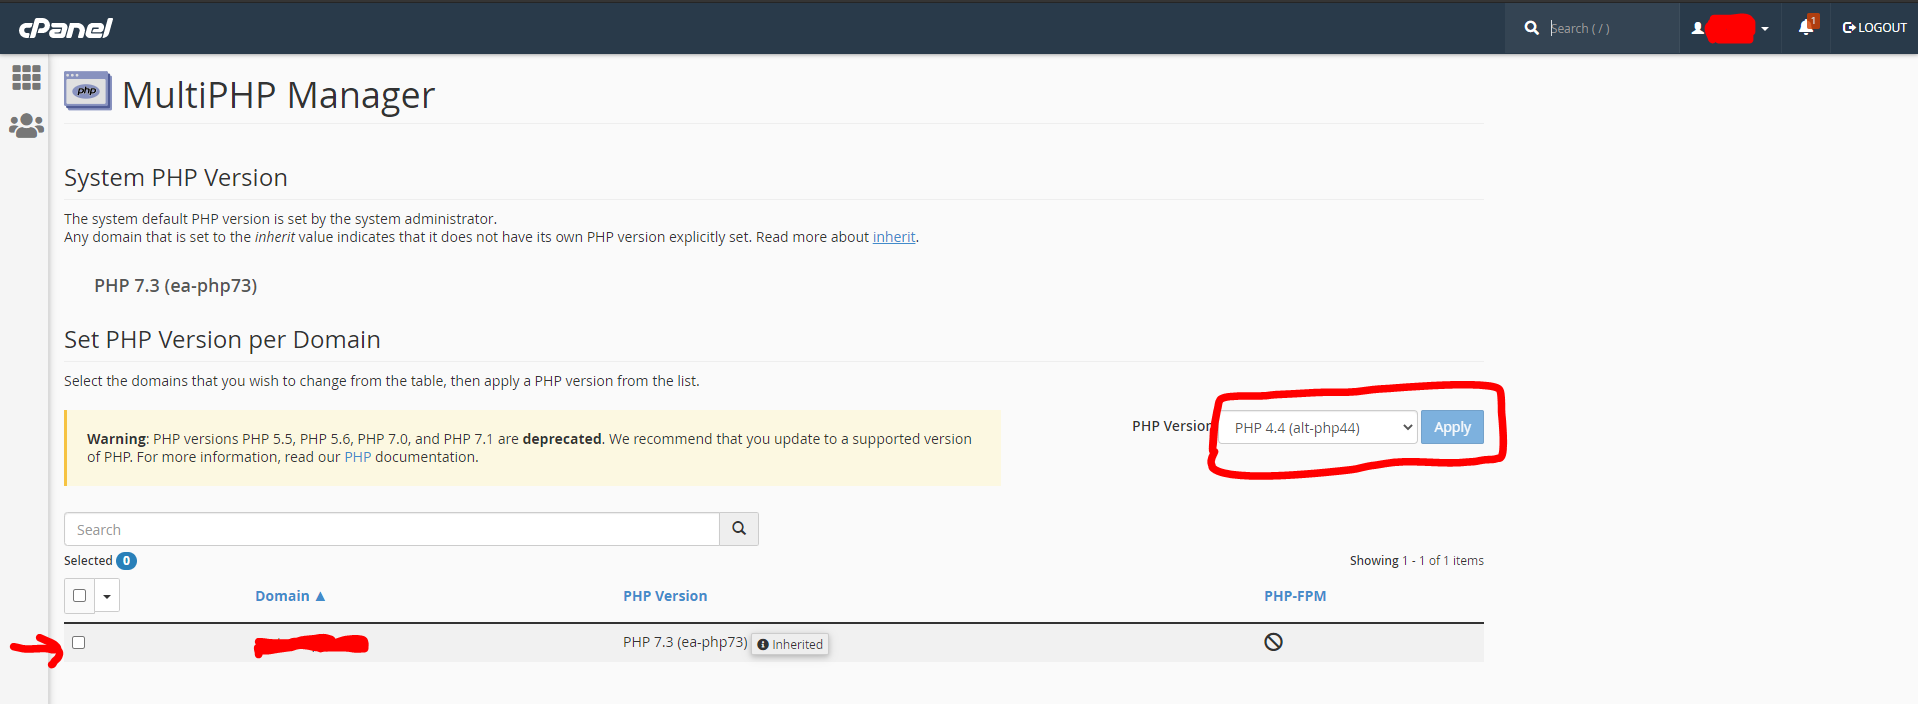This screenshot has width=1918, height=704.
Task: Tick the select-all domains checkbox
Action: (x=80, y=596)
